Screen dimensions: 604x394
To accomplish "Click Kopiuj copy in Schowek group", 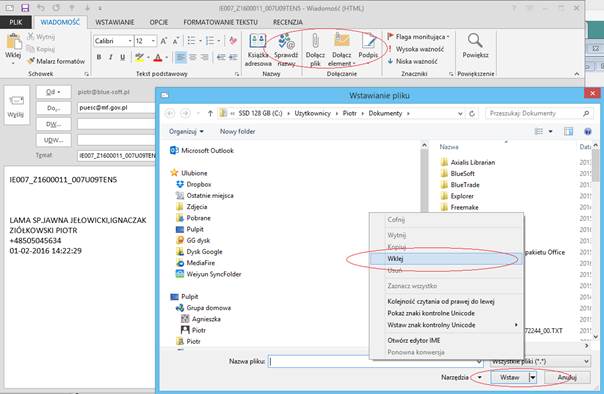I will click(41, 49).
